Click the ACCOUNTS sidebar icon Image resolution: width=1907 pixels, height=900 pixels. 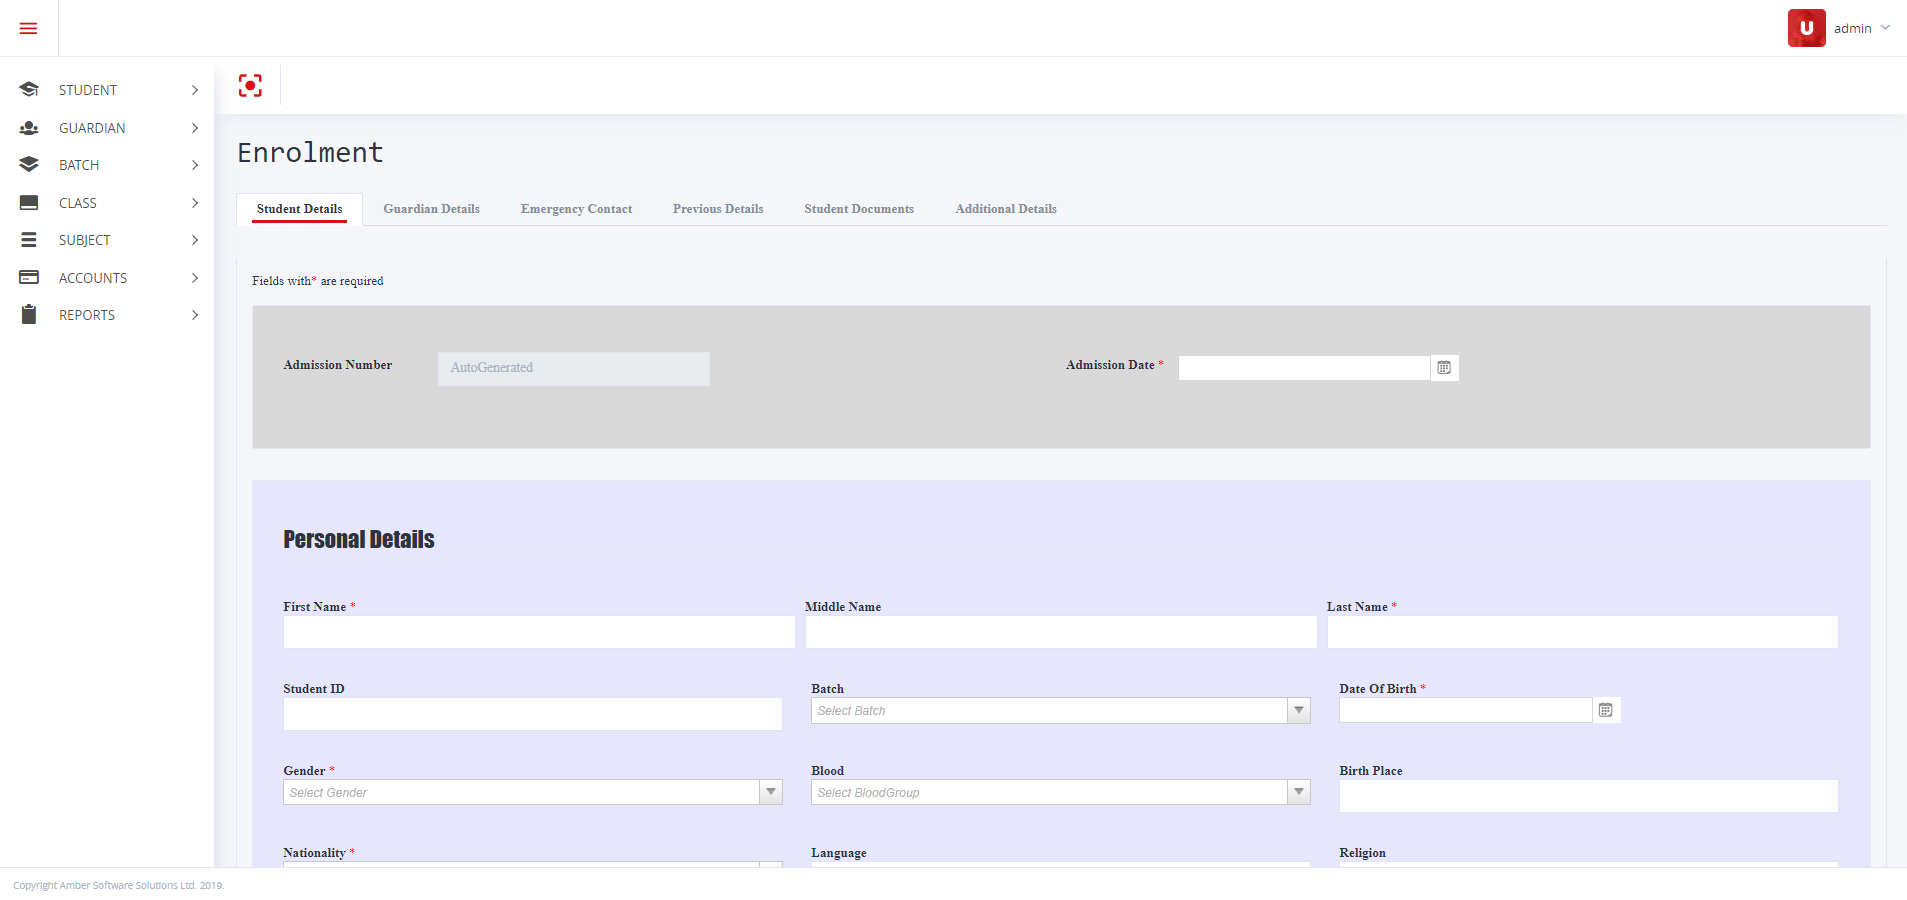coord(28,277)
